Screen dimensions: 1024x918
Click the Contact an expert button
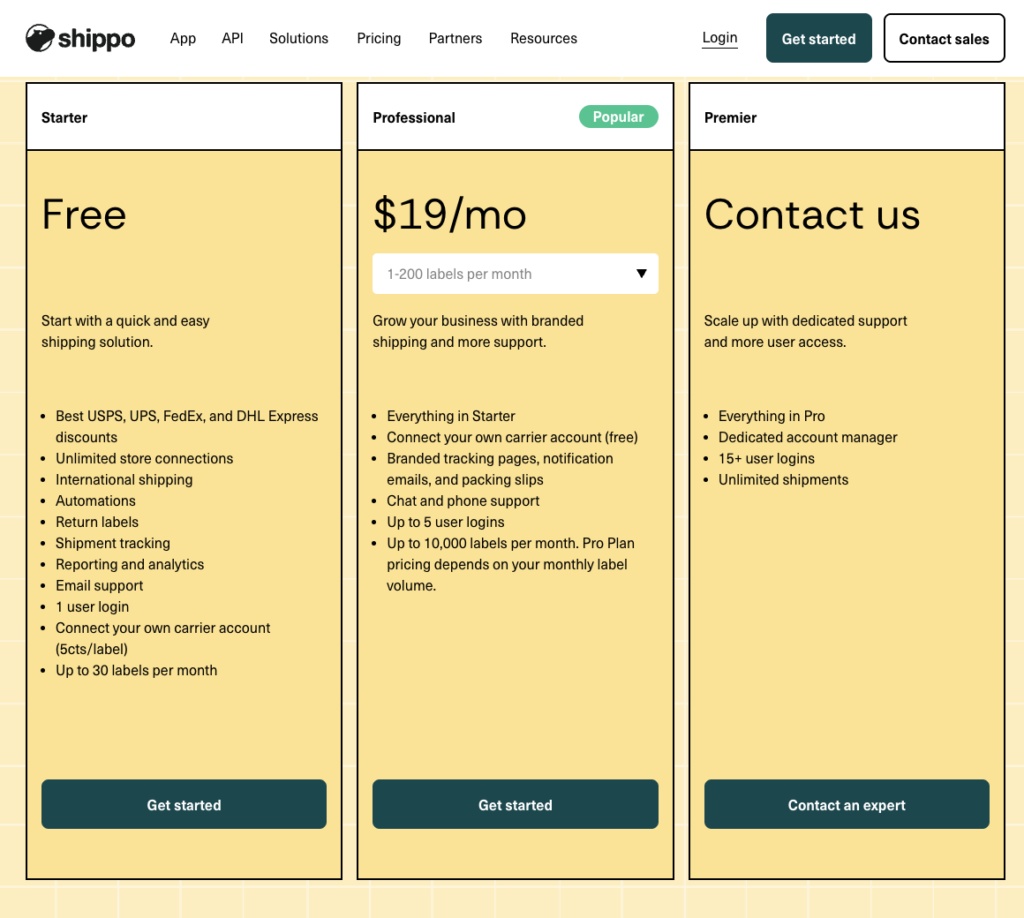click(846, 805)
